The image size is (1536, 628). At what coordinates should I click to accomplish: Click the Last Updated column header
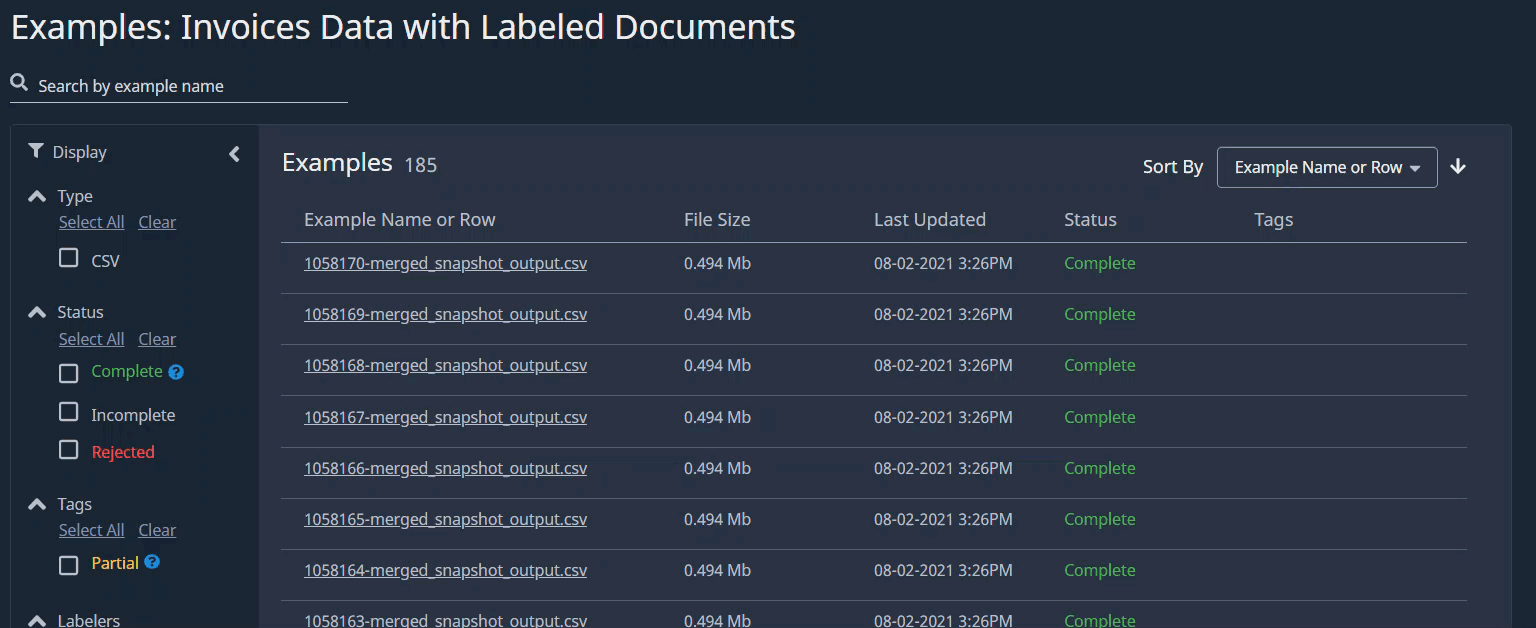[930, 220]
